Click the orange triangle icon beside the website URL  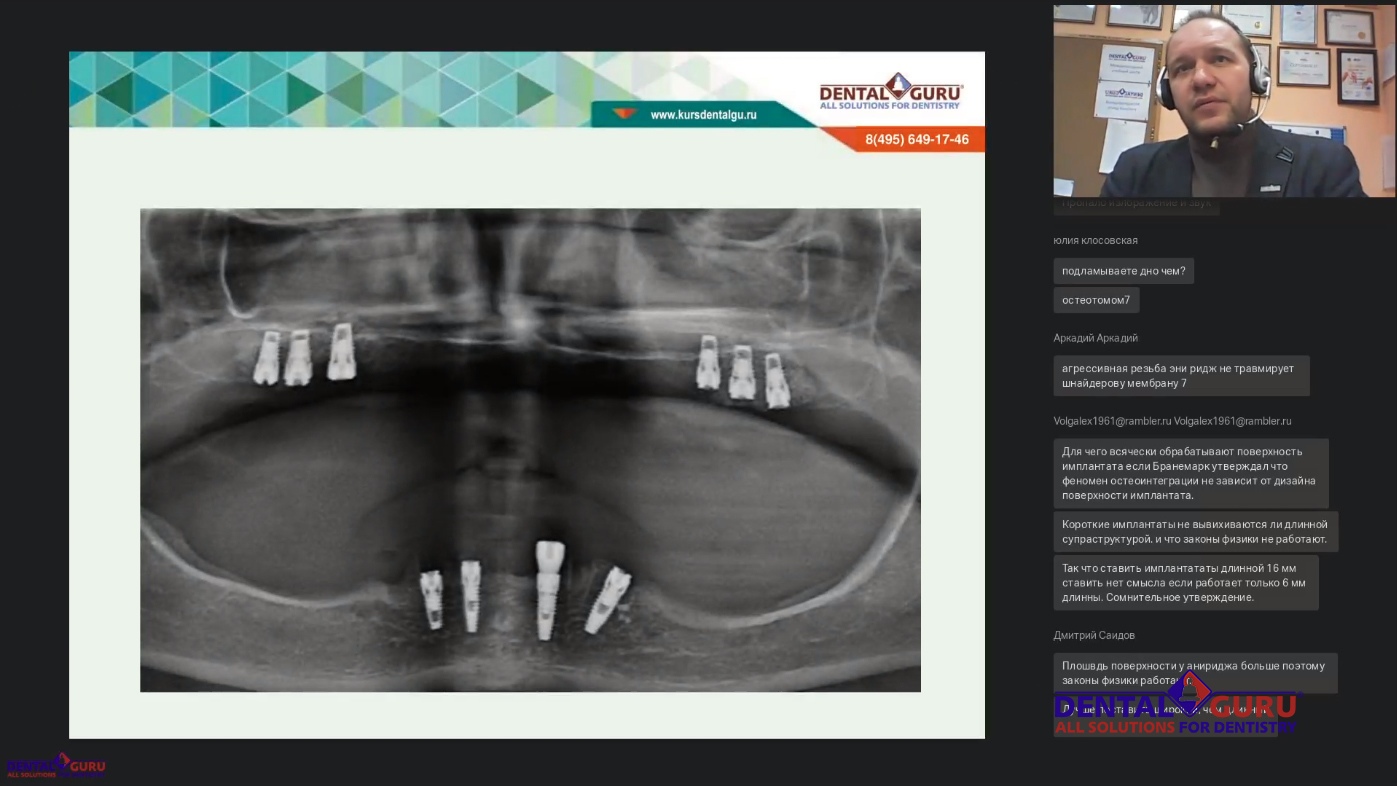coord(624,114)
